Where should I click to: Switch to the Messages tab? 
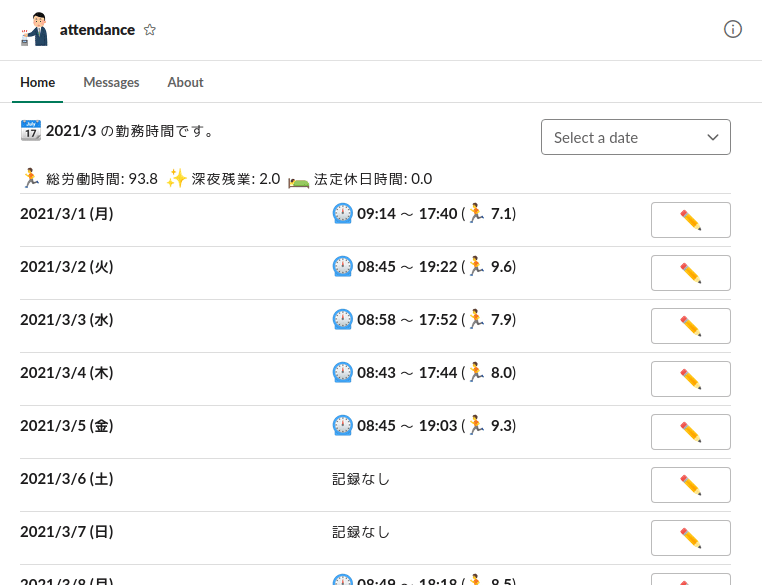[x=111, y=82]
